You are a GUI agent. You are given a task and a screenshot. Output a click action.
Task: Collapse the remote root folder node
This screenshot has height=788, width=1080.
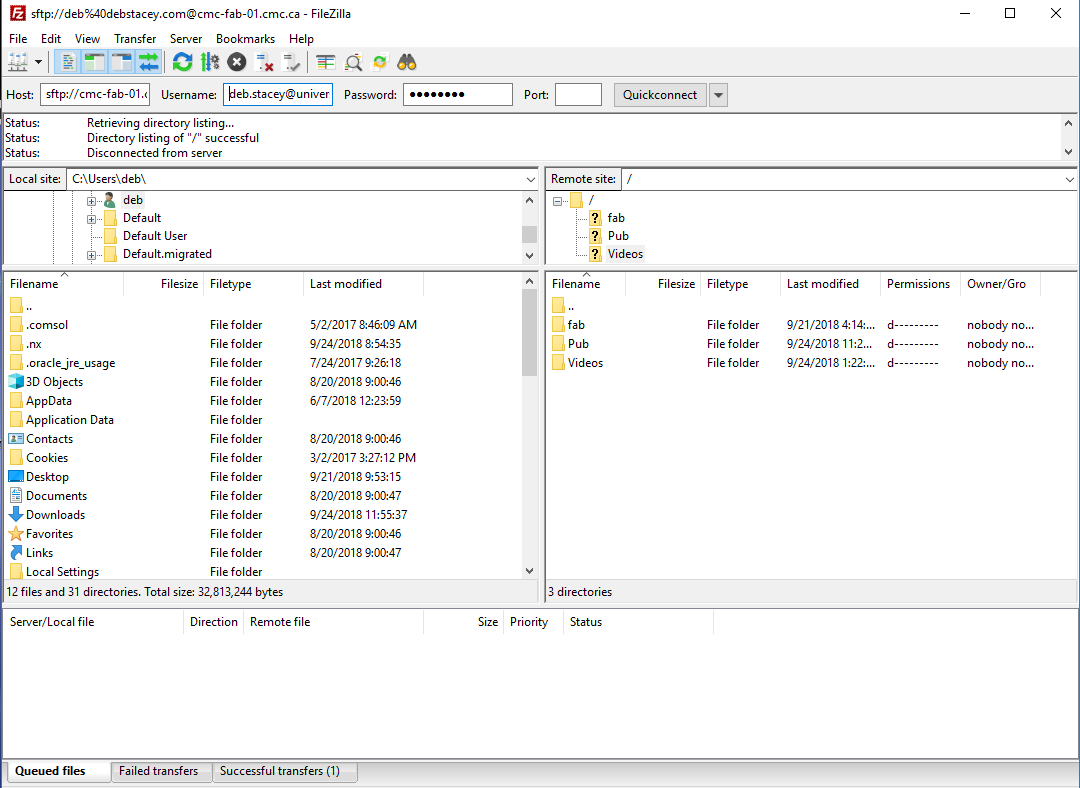557,201
